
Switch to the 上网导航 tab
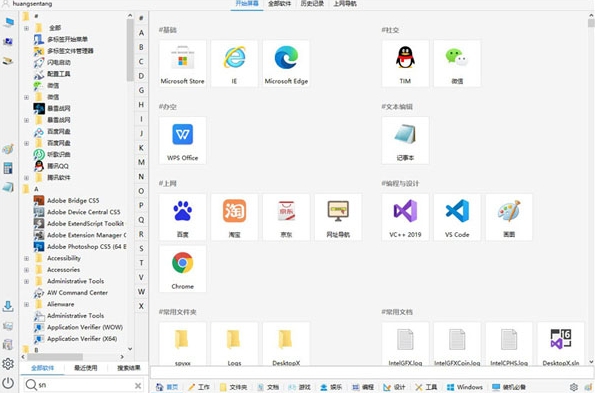(345, 4)
